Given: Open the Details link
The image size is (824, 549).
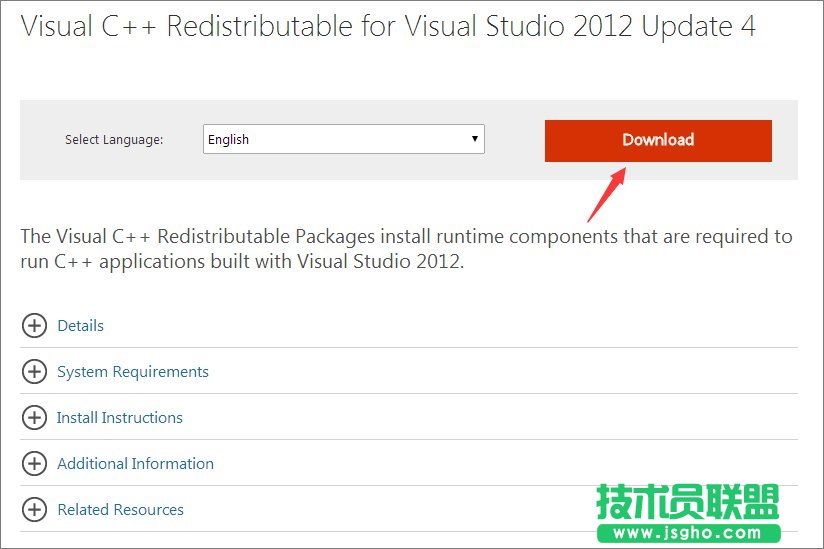Looking at the screenshot, I should pos(80,326).
